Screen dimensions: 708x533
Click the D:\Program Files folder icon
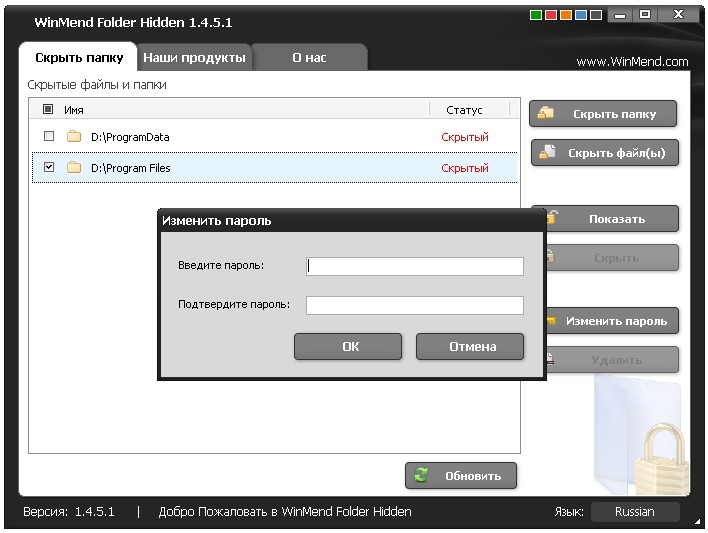pos(74,168)
